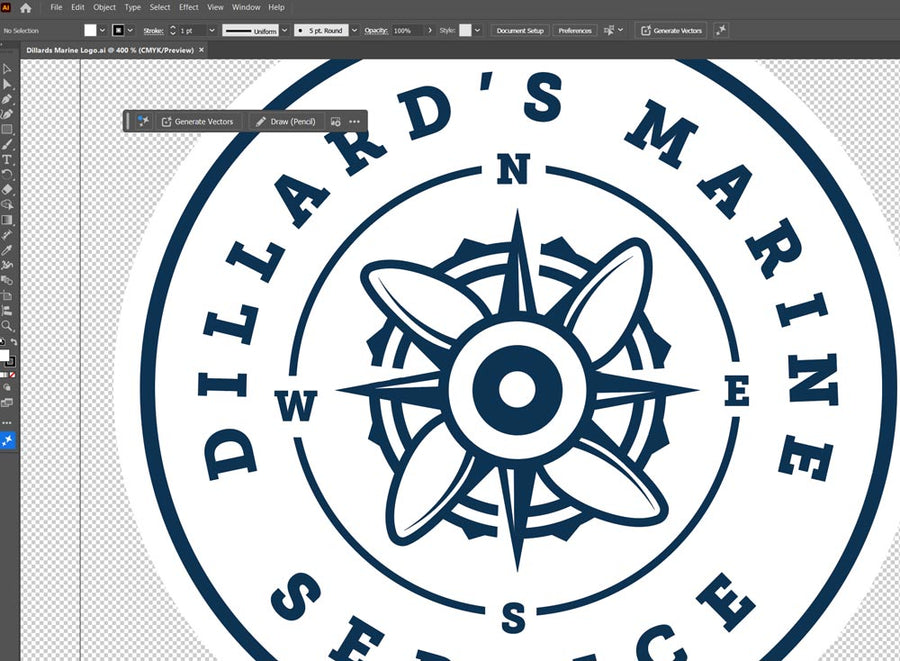Screen dimensions: 900x661
Task: Open the Edit menu
Action: (77, 7)
